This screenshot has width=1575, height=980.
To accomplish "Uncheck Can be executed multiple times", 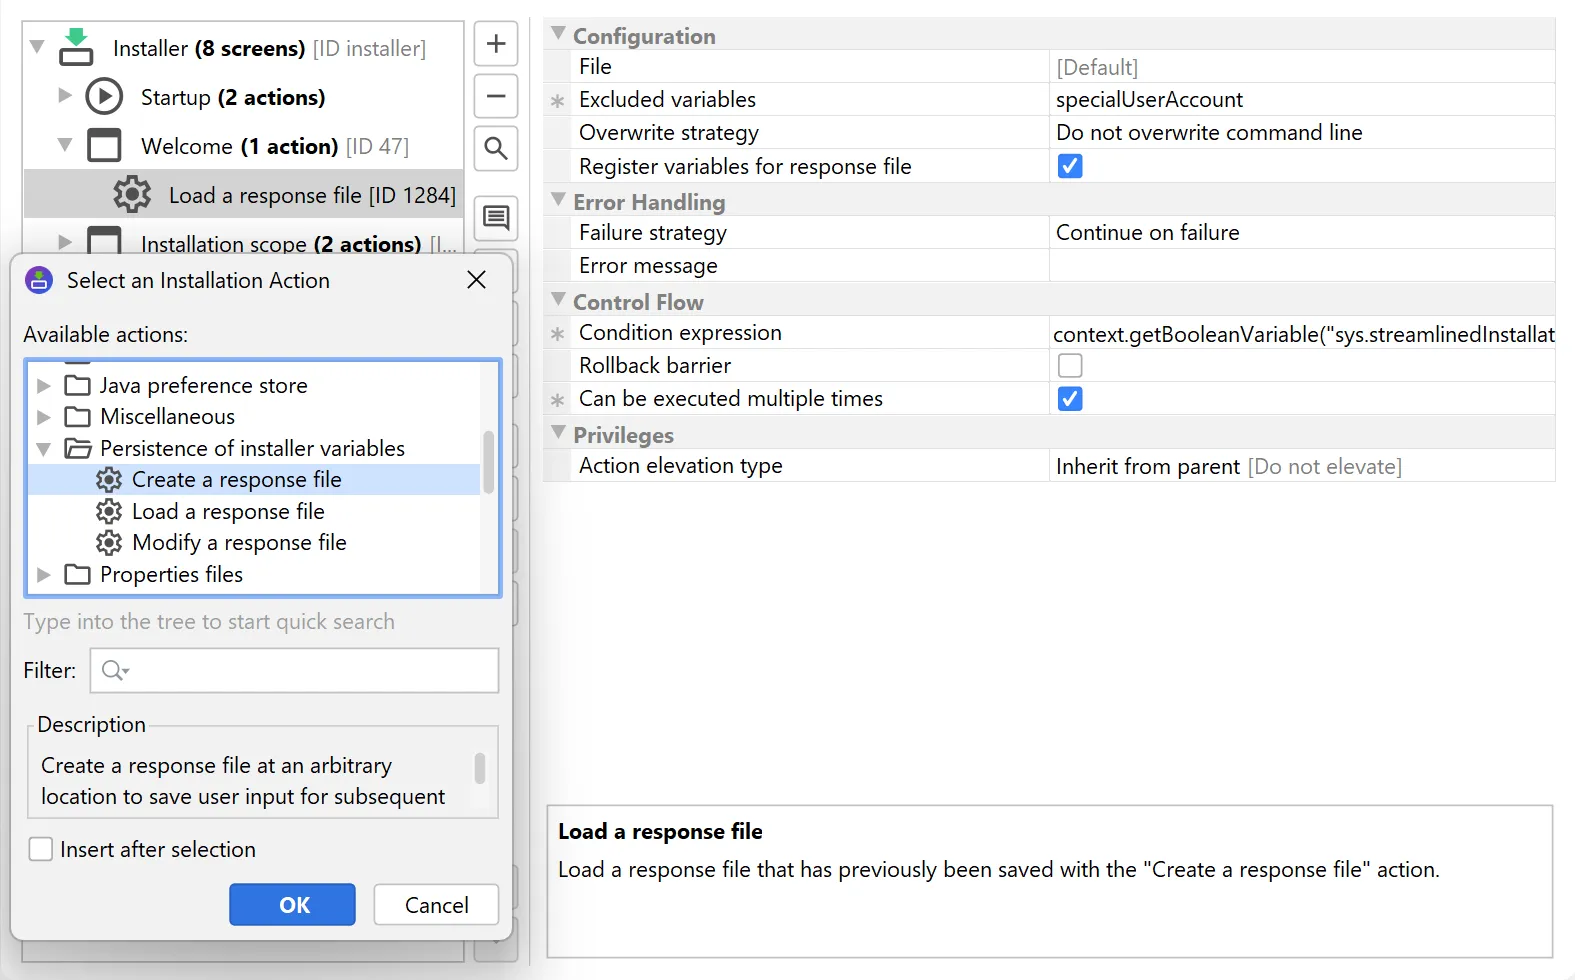I will click(1070, 399).
